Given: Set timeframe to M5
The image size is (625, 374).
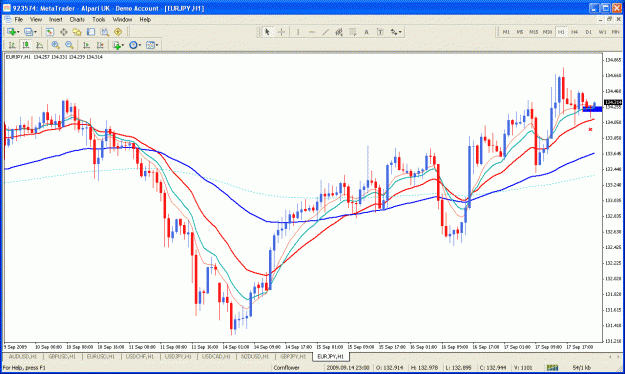Looking at the screenshot, I should tap(520, 32).
